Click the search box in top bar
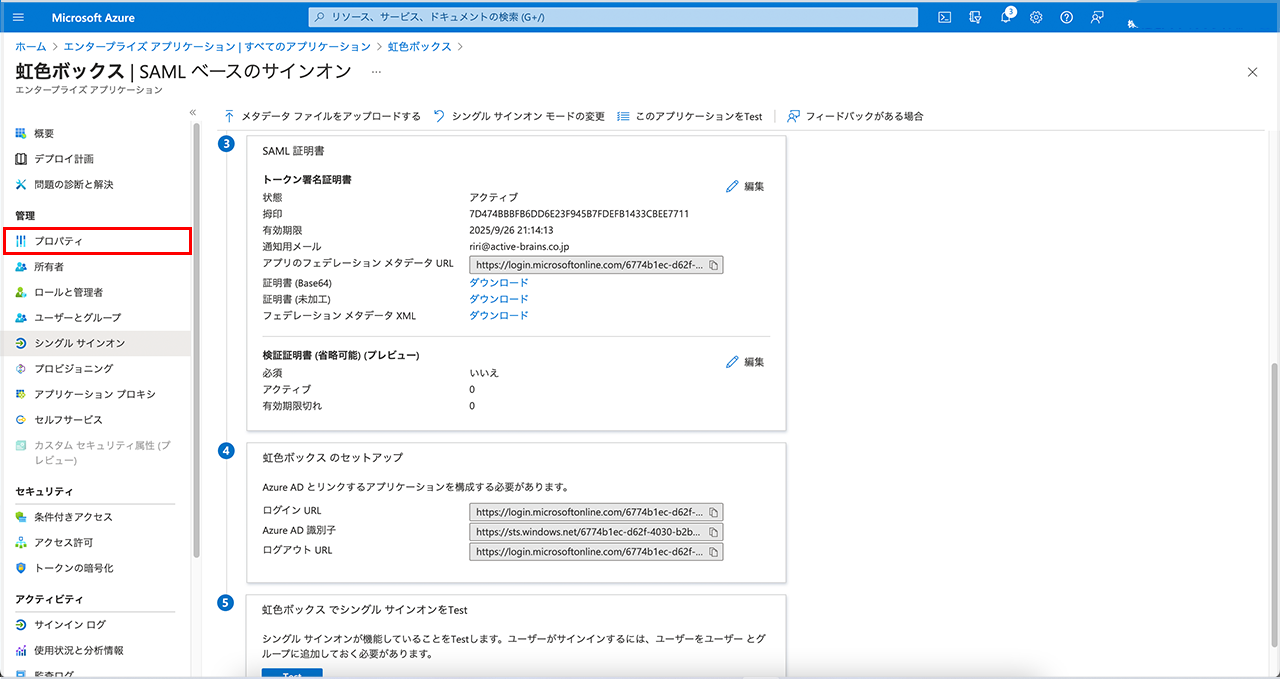The height and width of the screenshot is (679, 1280). point(612,17)
